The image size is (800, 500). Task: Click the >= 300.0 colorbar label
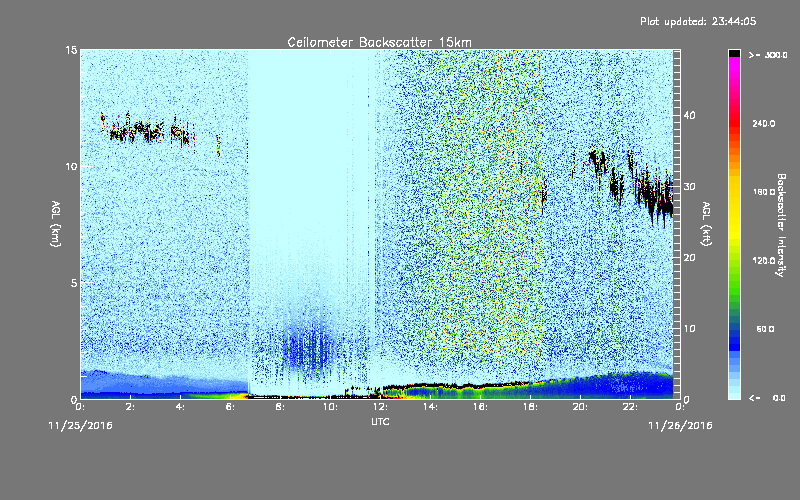768,55
